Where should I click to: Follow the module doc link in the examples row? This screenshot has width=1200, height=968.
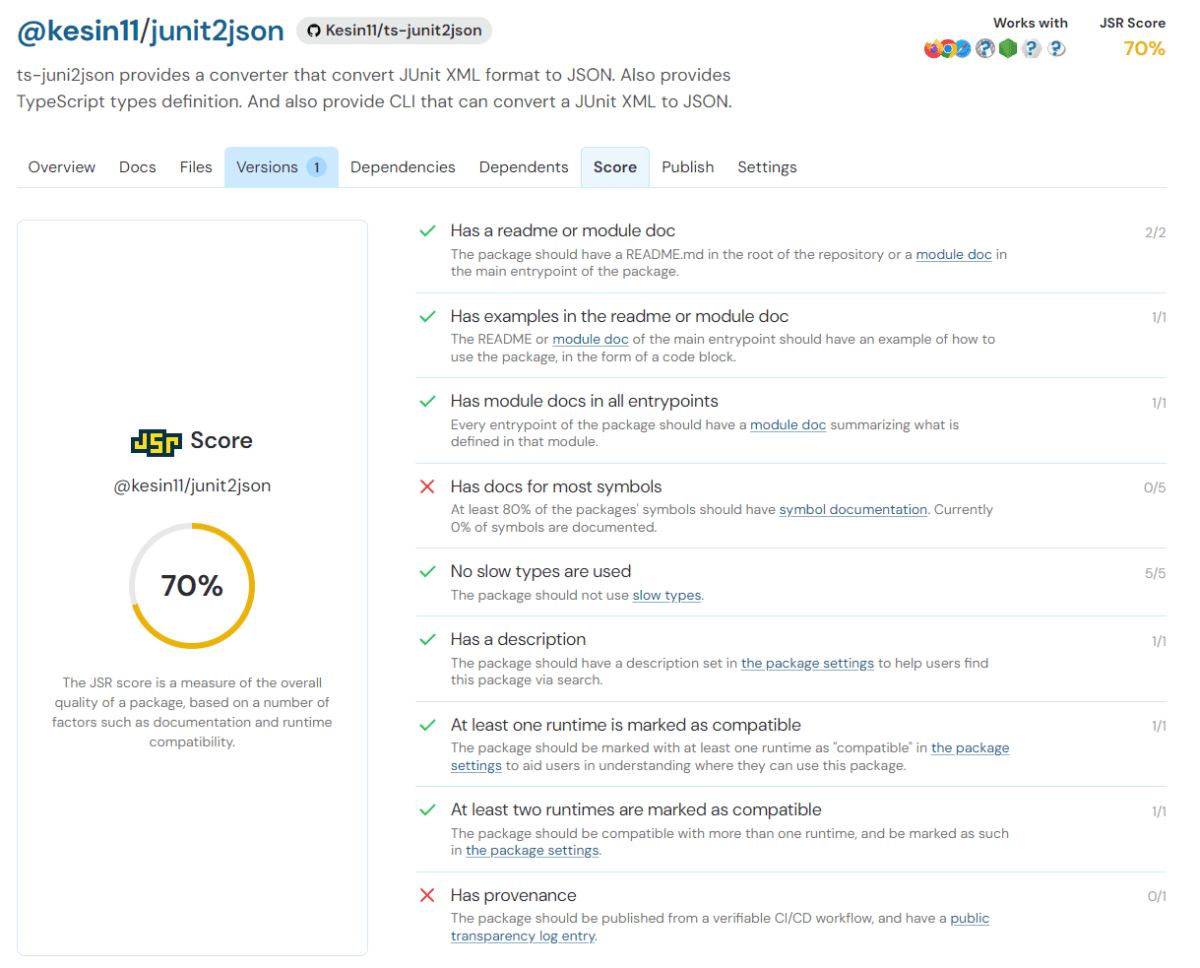point(591,339)
